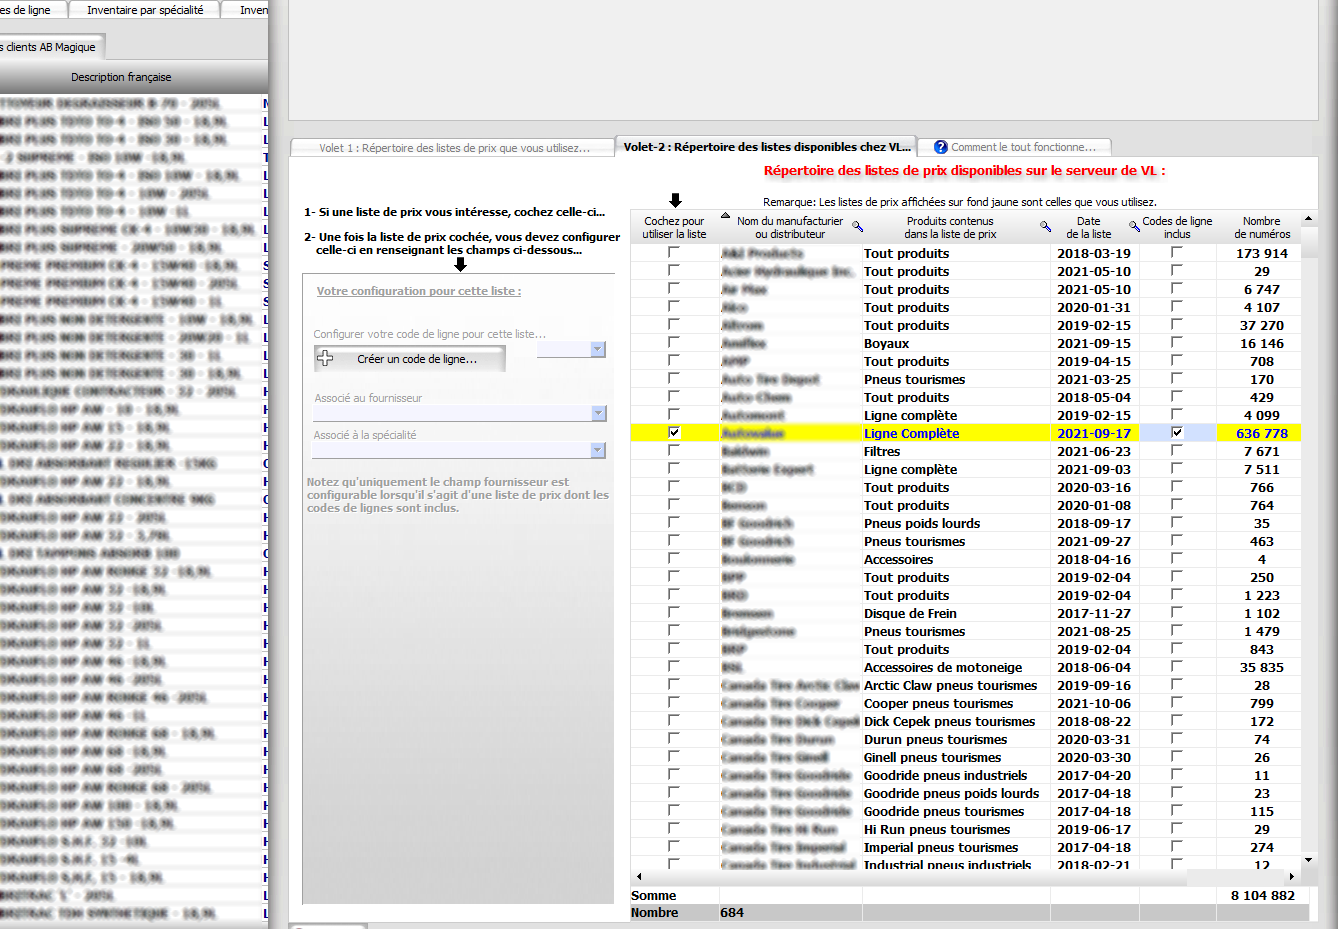Switch to 'Volet 1' price lists tab
Image resolution: width=1338 pixels, height=929 pixels.
point(453,148)
